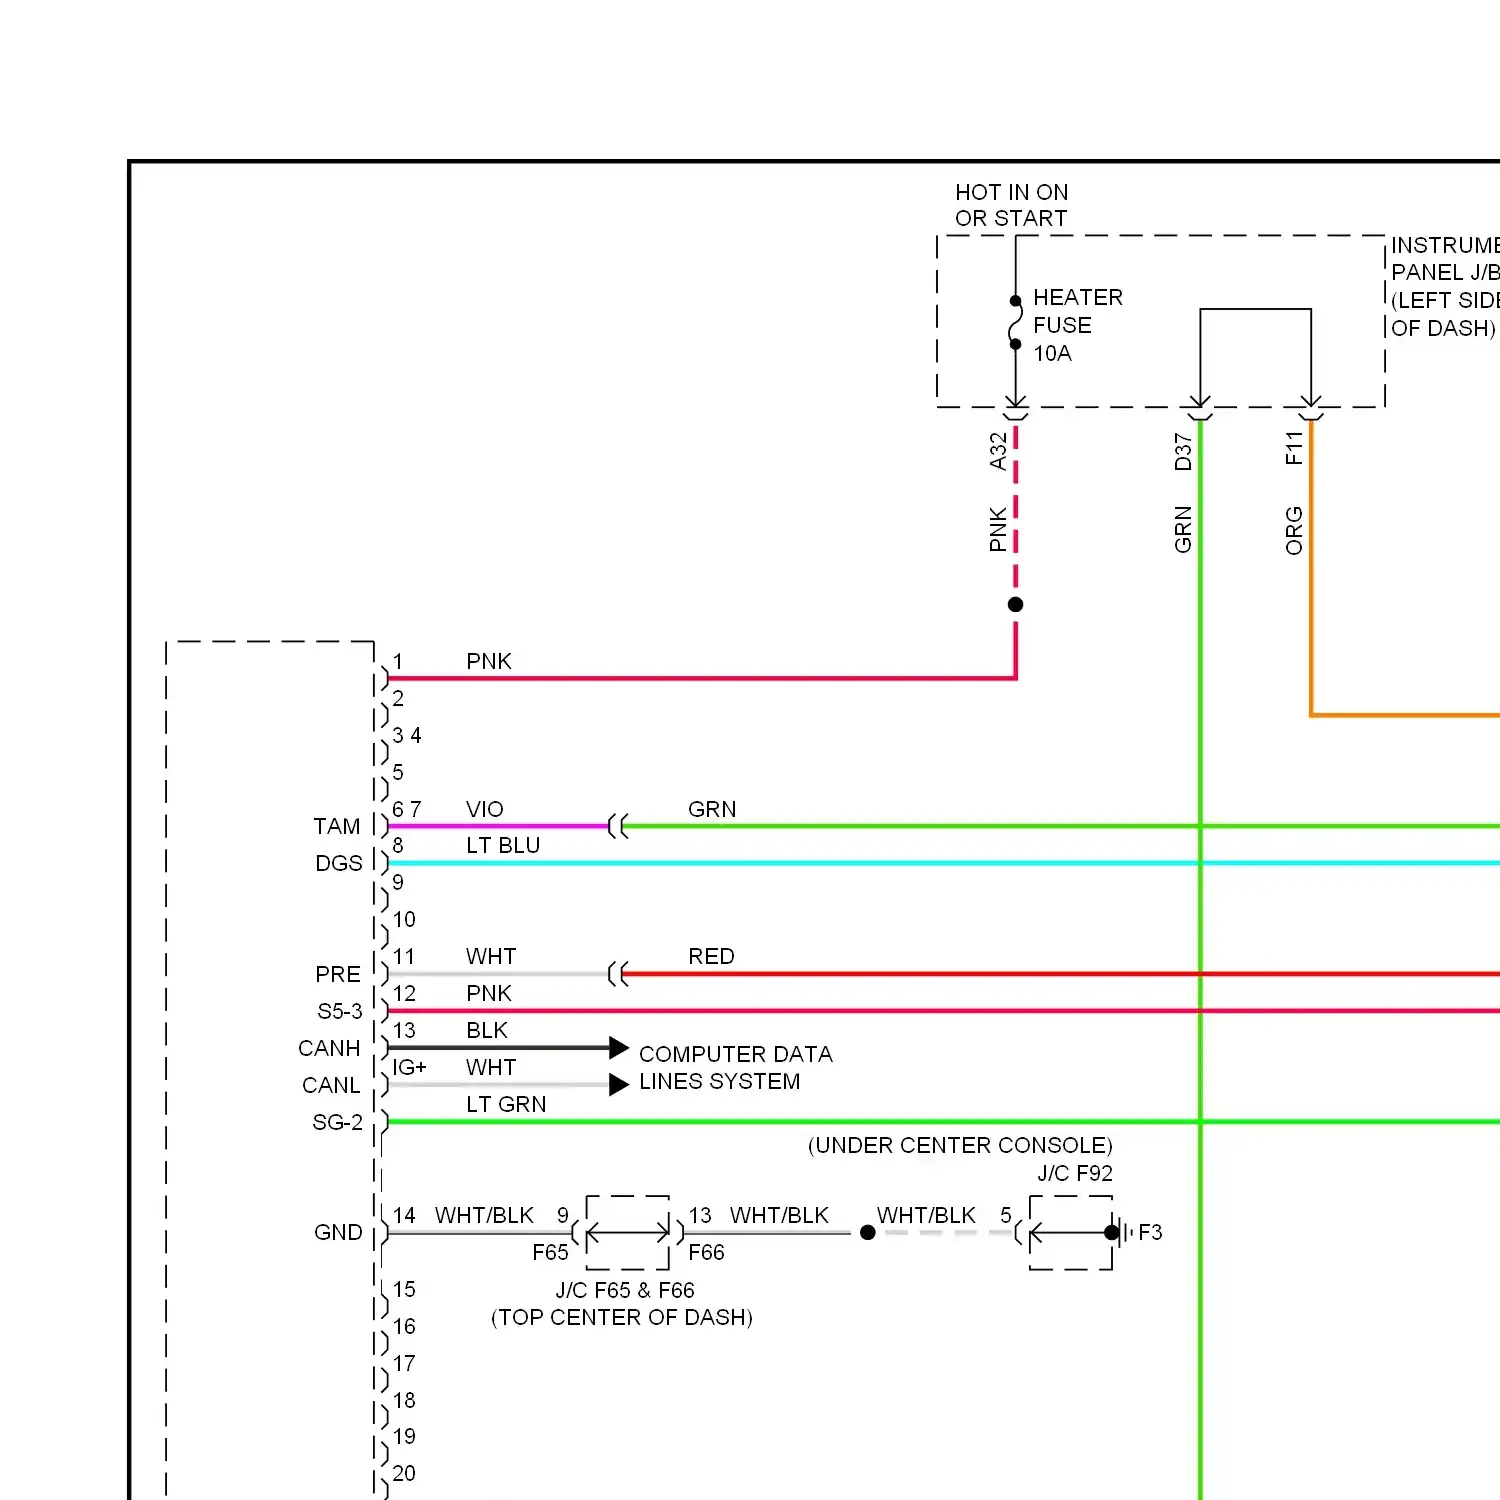Click pin number 17 on the connector
Image resolution: width=1500 pixels, height=1500 pixels.
(404, 1363)
